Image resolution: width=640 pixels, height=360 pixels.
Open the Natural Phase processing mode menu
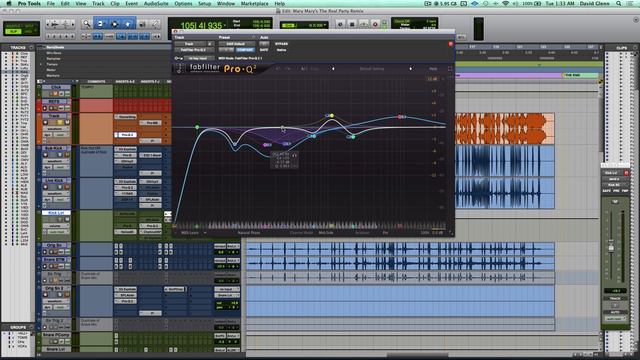coord(249,233)
